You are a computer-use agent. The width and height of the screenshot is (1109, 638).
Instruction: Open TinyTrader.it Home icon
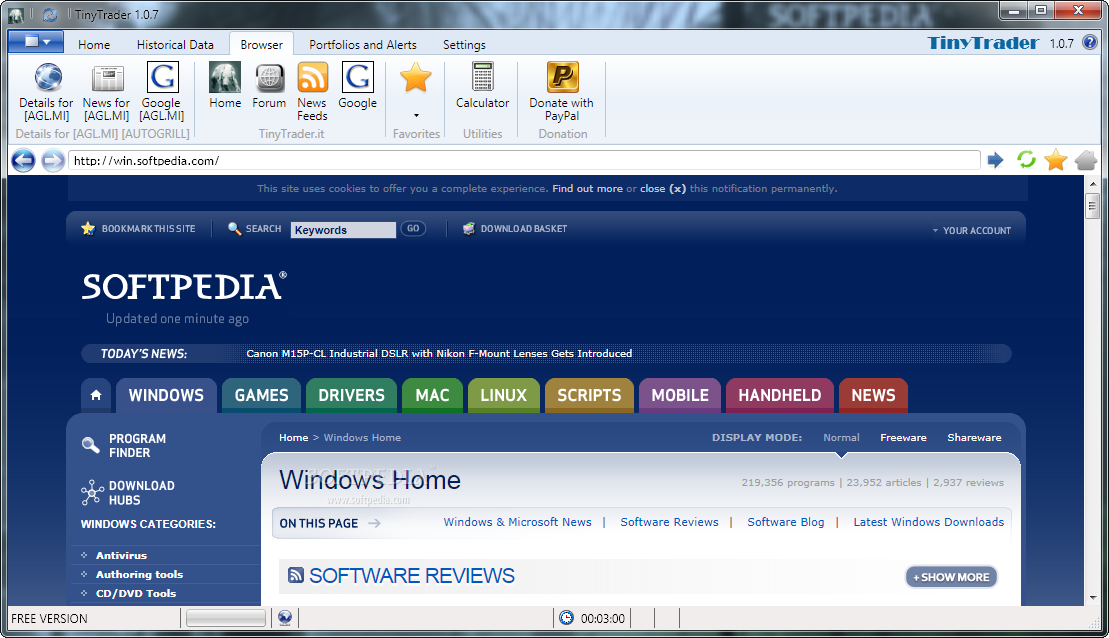pos(225,77)
